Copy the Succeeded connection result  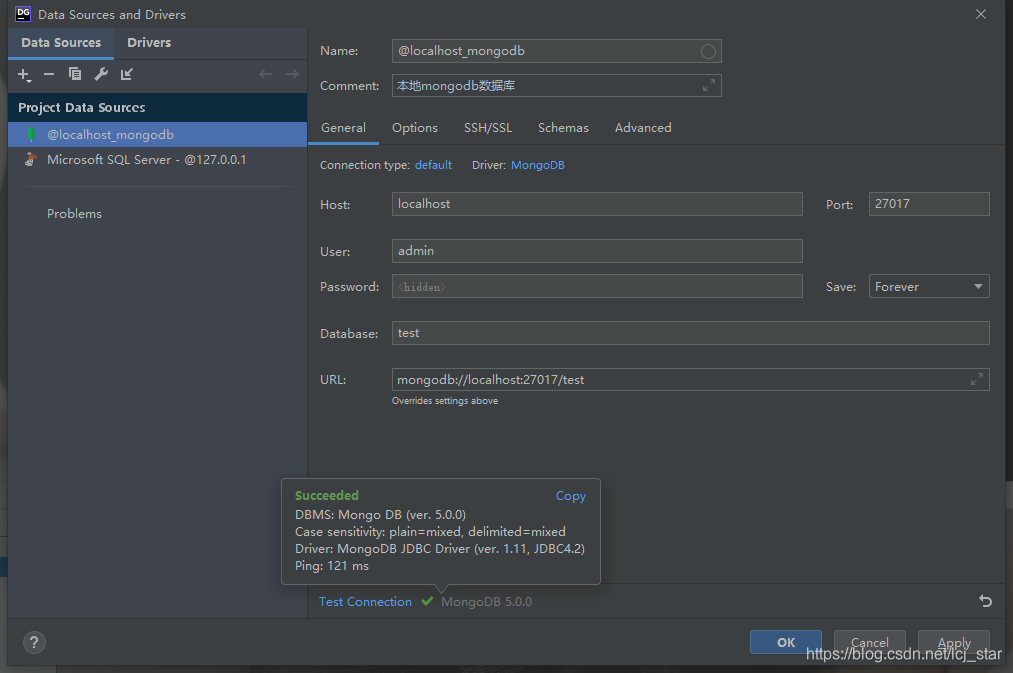coord(570,496)
